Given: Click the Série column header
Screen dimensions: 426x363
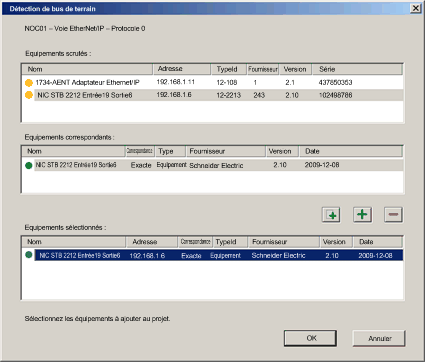Looking at the screenshot, I should 357,69.
